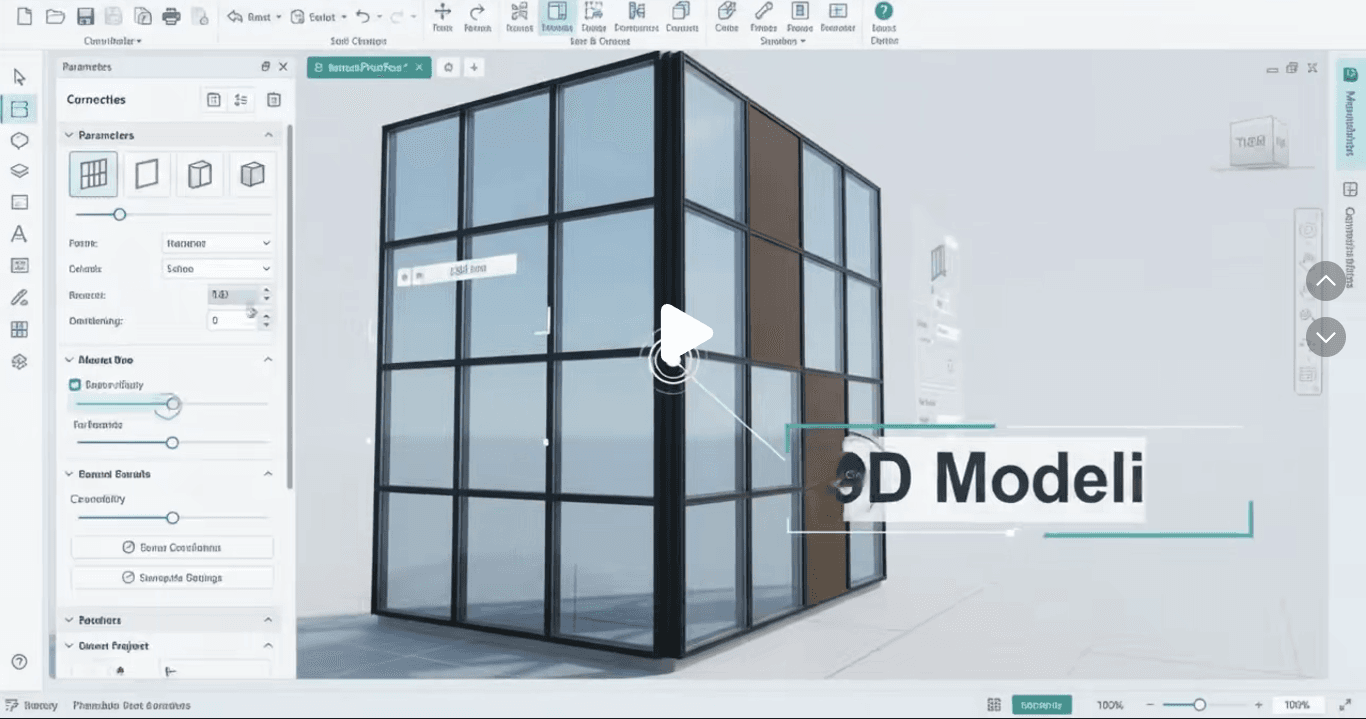Open dropdown arrow beside the 'Rmst' toolbar button
This screenshot has height=719, width=1366.
279,17
